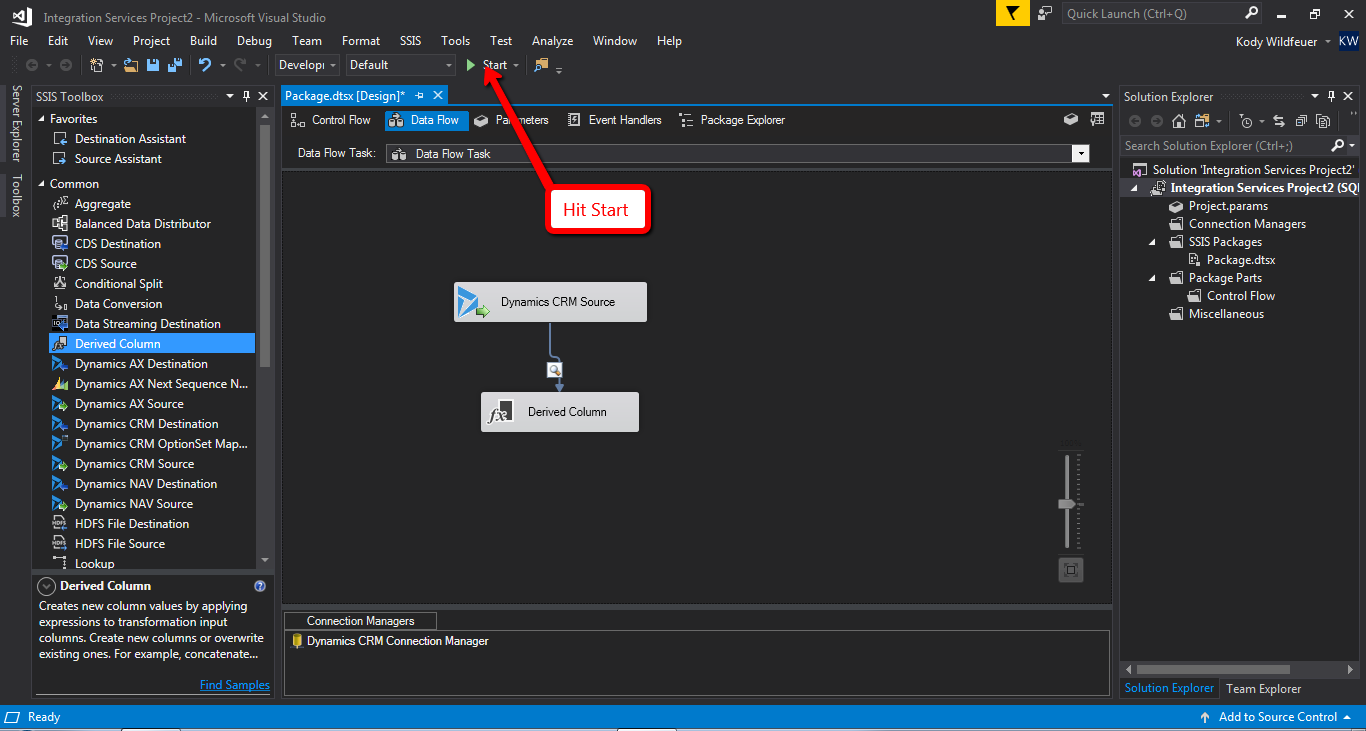Collapse the Common toolbox group
Viewport: 1366px width, 731px height.
pos(42,184)
